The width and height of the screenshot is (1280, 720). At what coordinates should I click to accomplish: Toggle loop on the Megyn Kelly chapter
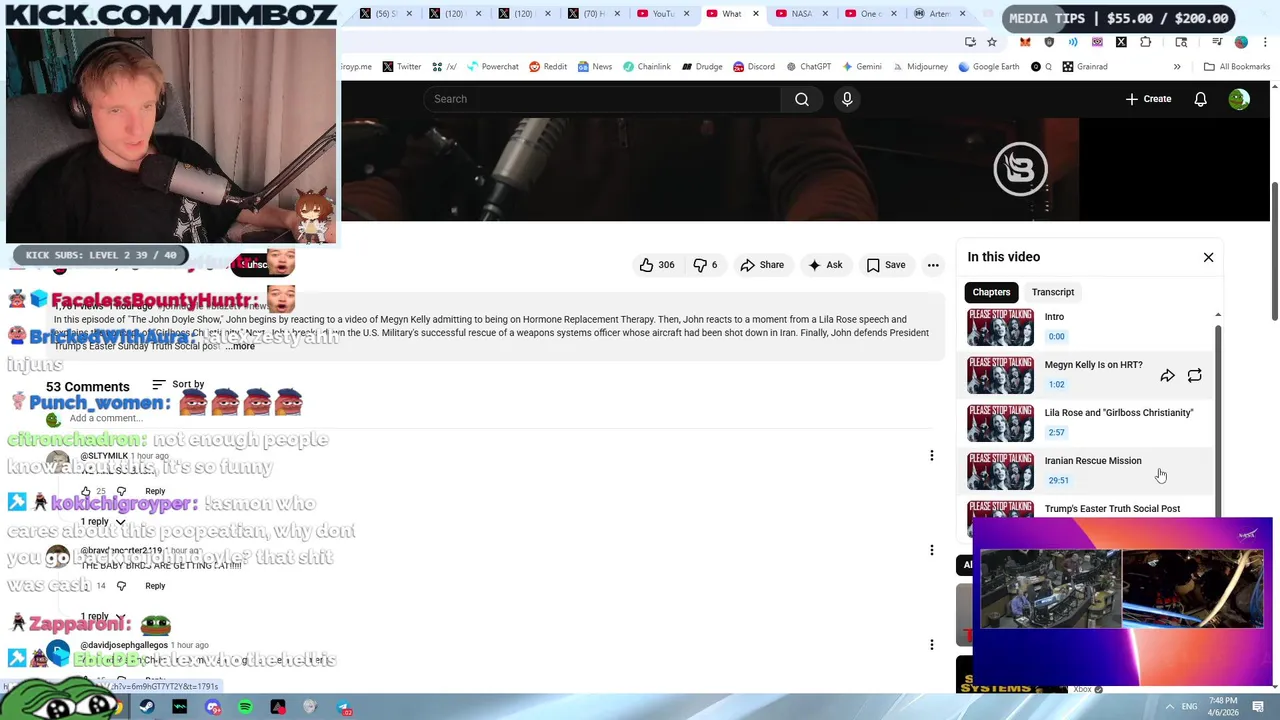[x=1194, y=376]
